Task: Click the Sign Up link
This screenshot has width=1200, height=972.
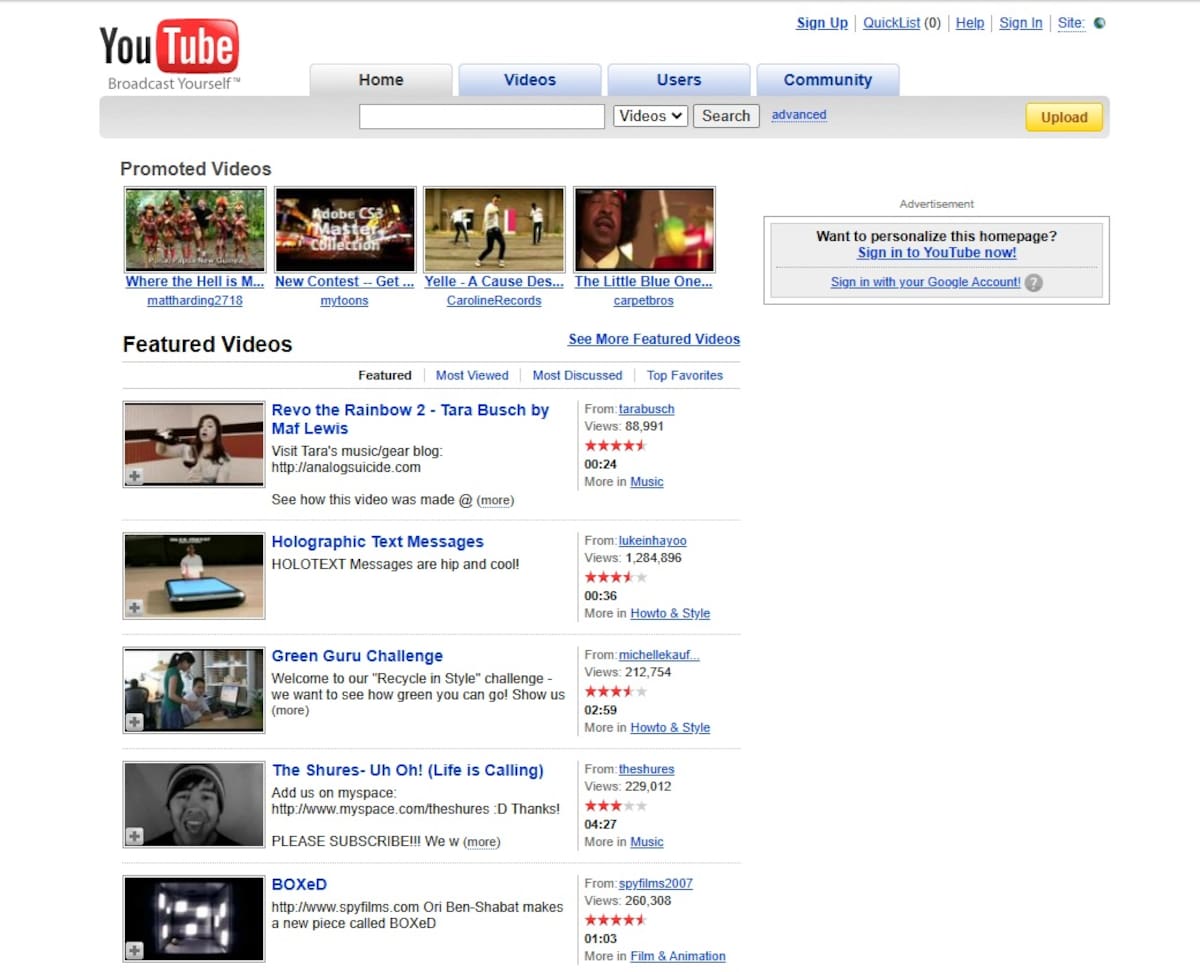Action: pyautogui.click(x=822, y=23)
